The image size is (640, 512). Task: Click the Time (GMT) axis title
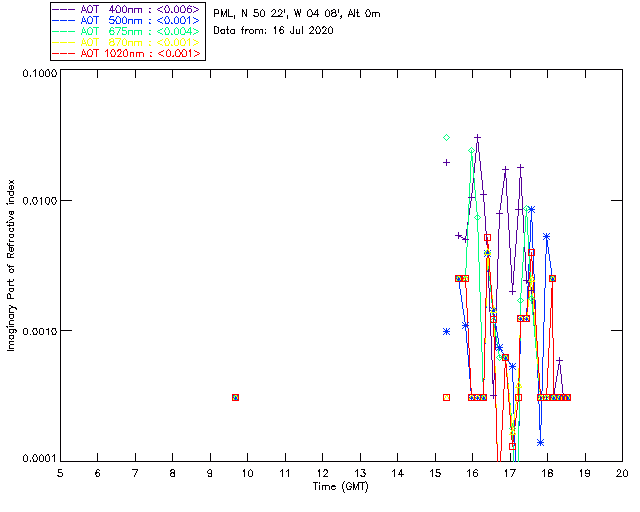(x=340, y=487)
